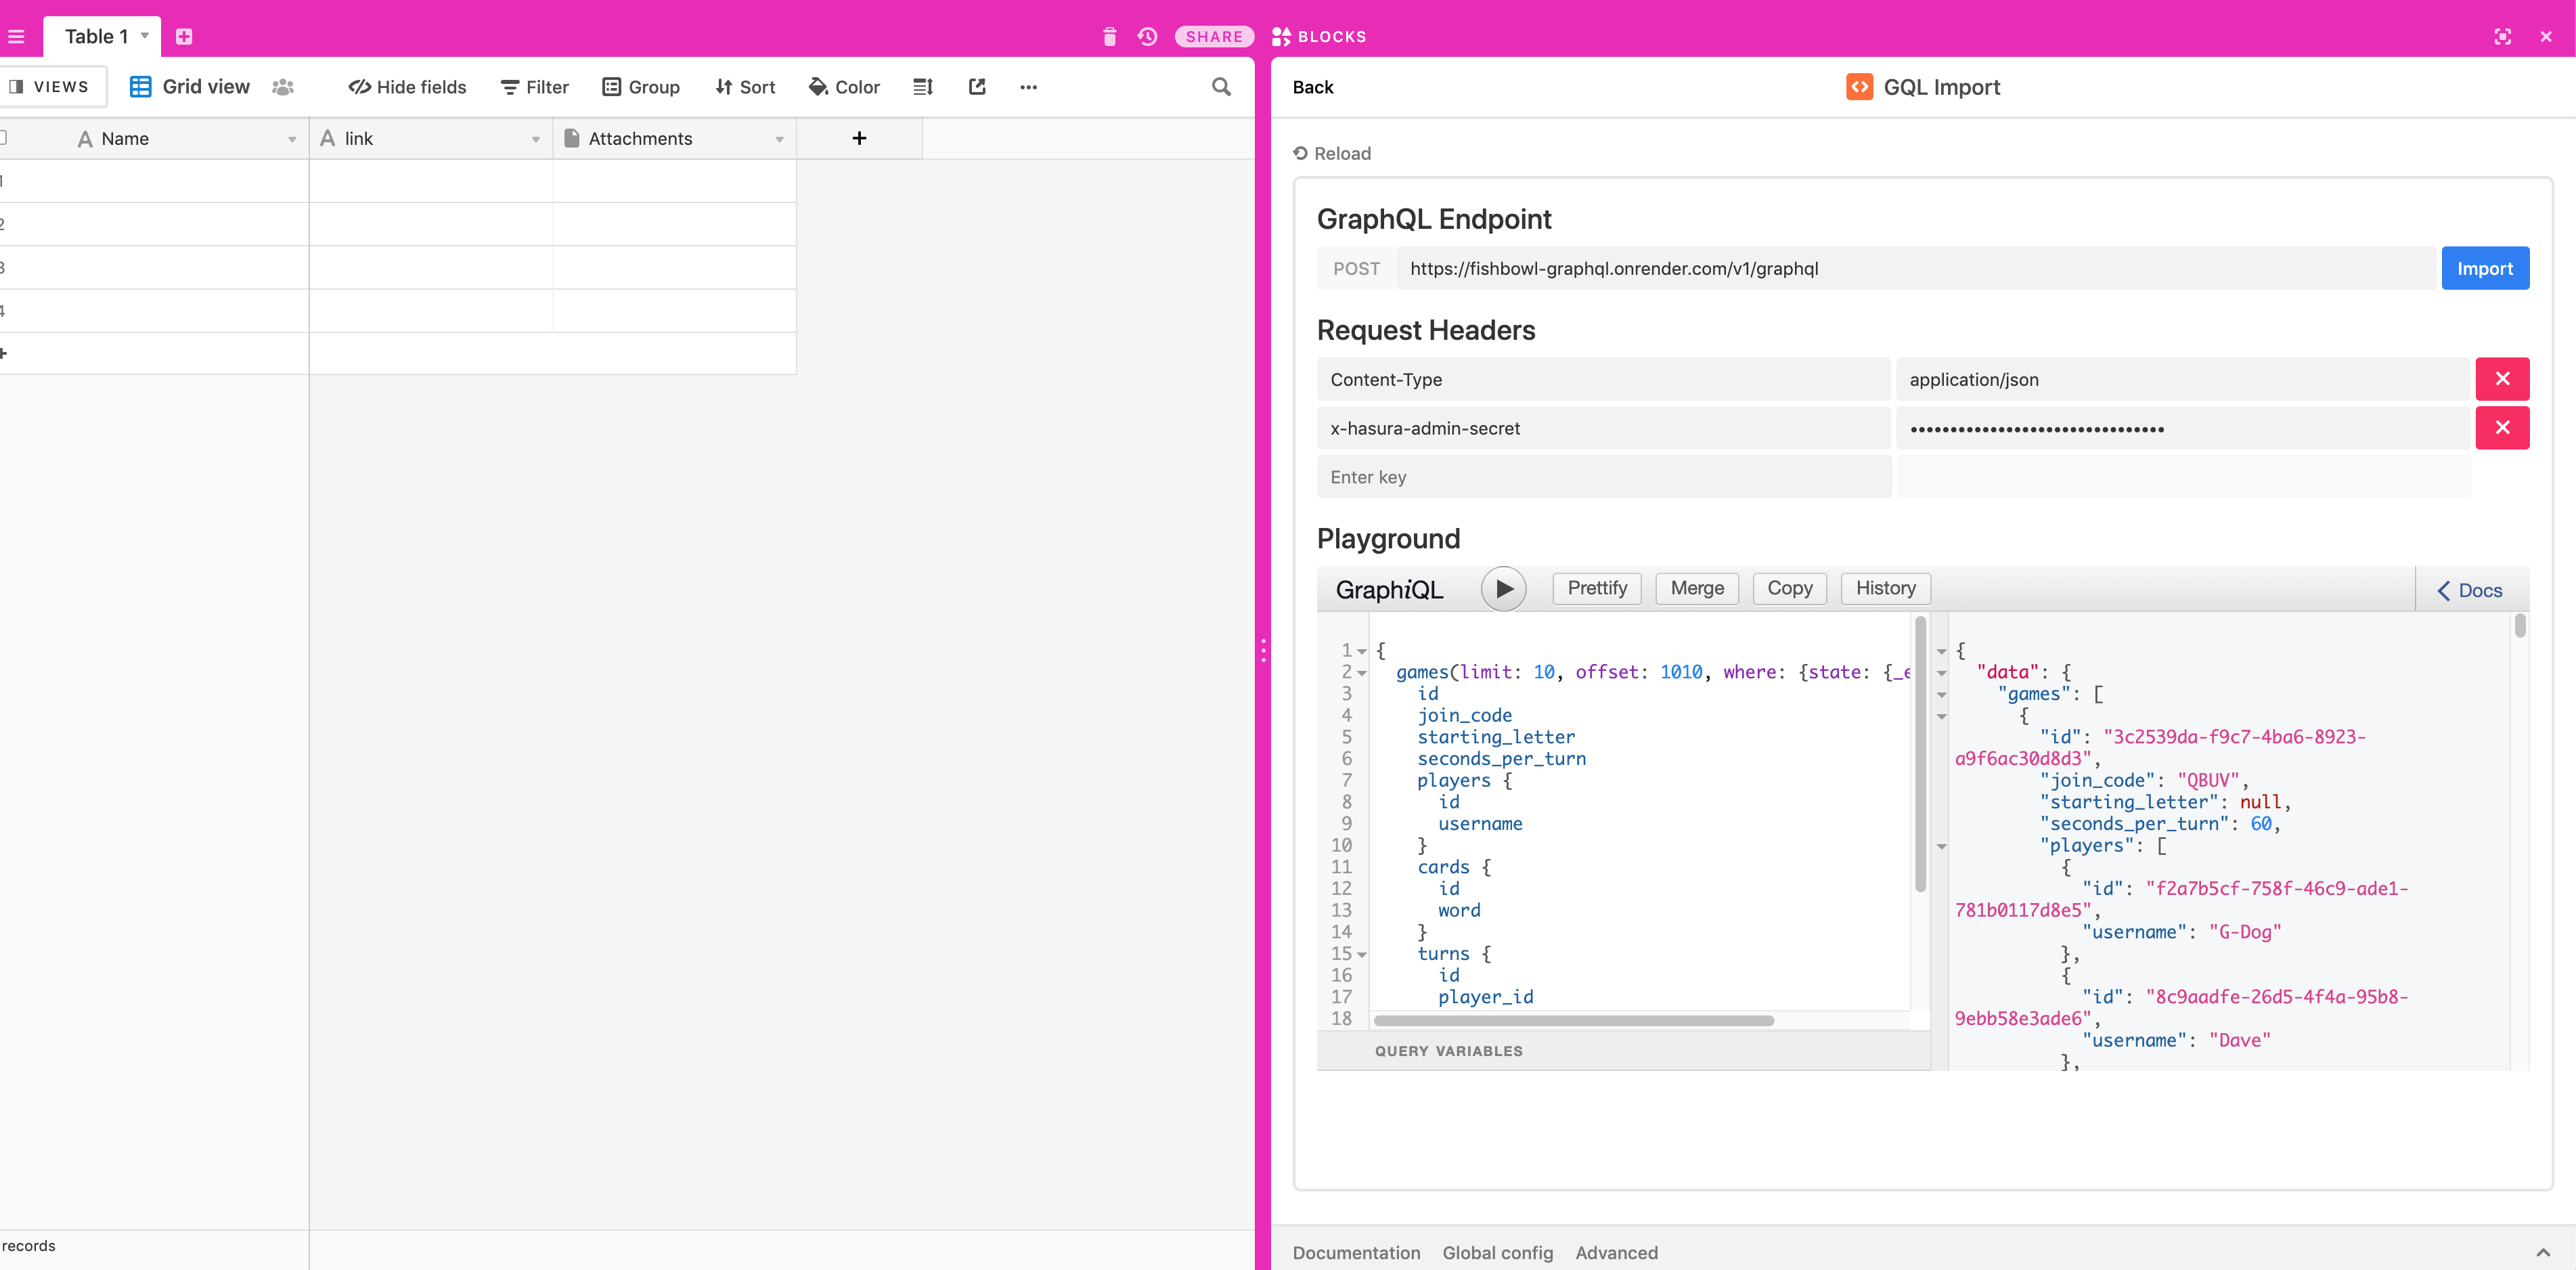This screenshot has width=2576, height=1270.
Task: Click the trash icon in top bar
Action: [1109, 37]
